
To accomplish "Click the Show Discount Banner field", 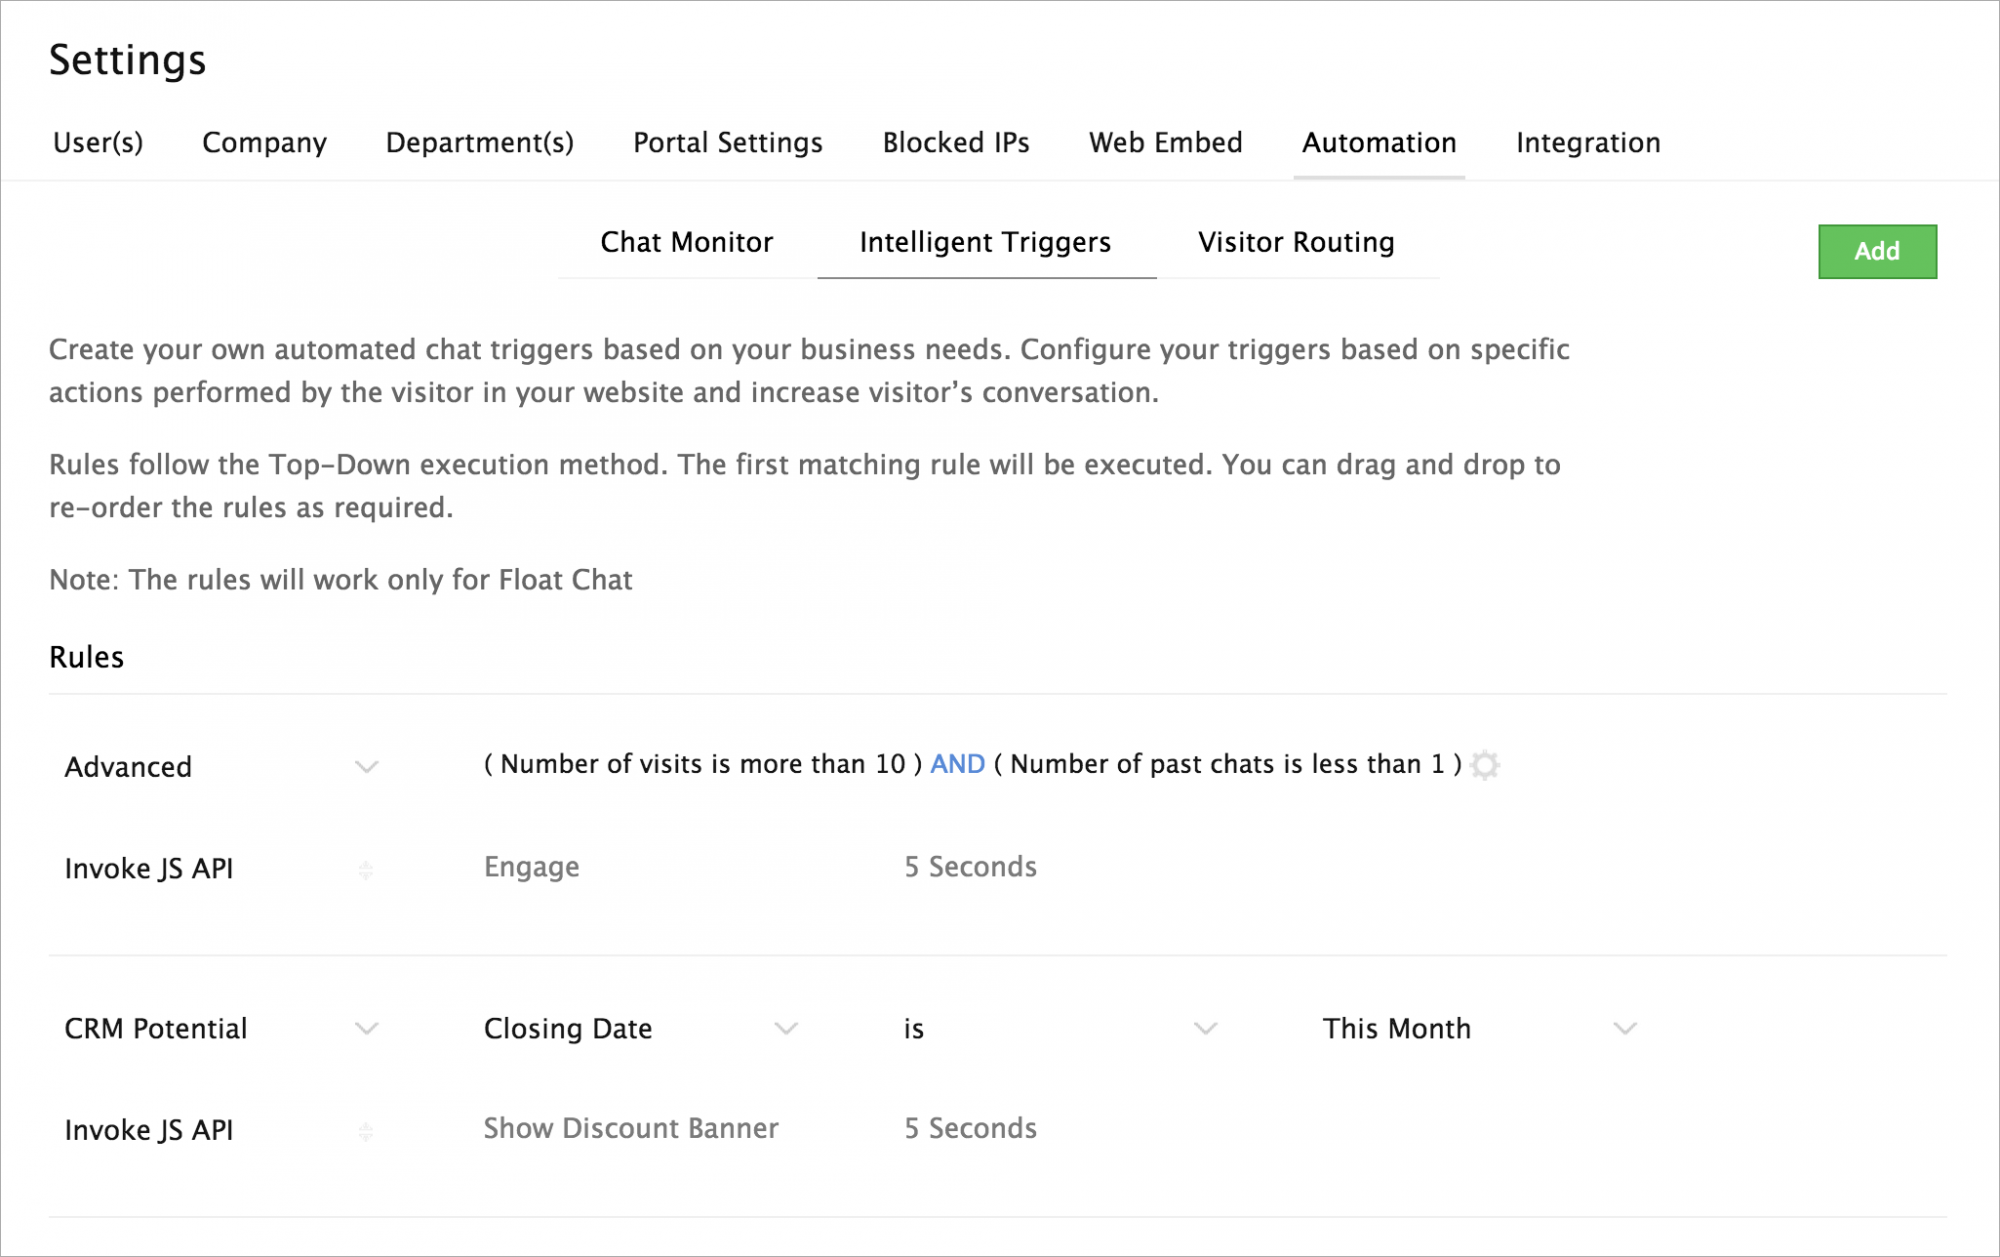I will click(630, 1128).
